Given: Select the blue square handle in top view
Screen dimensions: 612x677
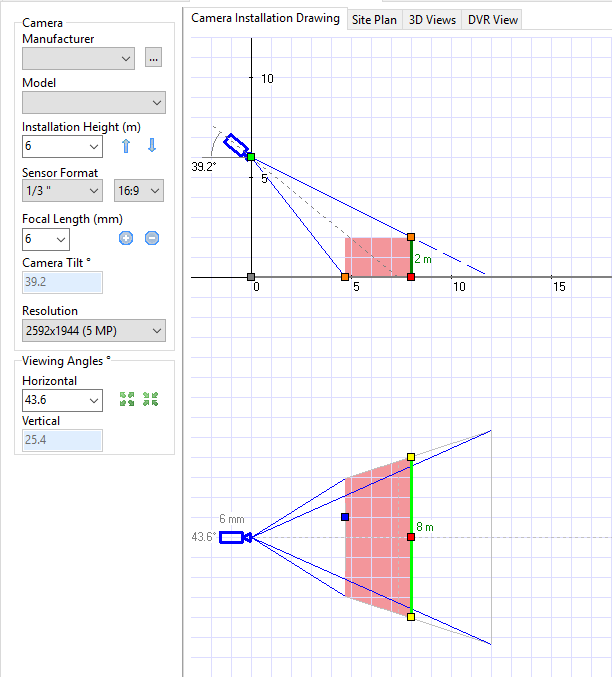Looking at the screenshot, I should 345,517.
